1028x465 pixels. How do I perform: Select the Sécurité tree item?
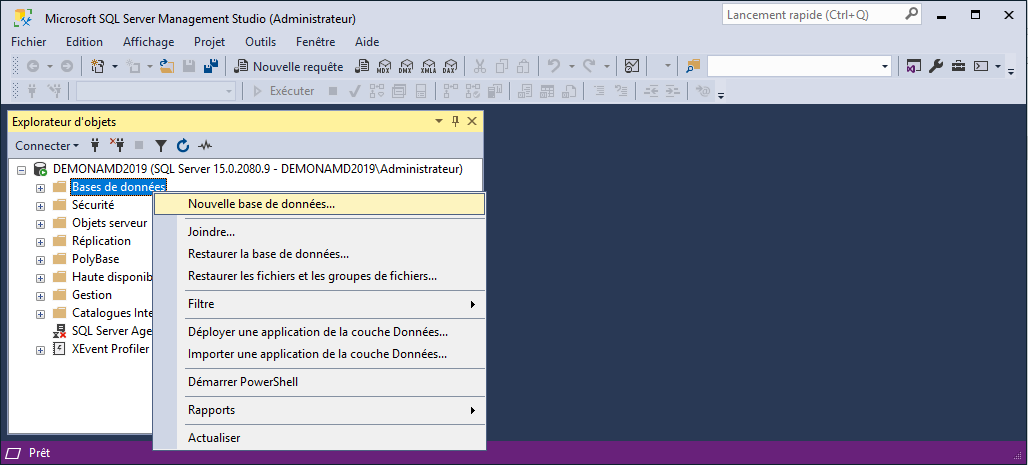coord(93,205)
